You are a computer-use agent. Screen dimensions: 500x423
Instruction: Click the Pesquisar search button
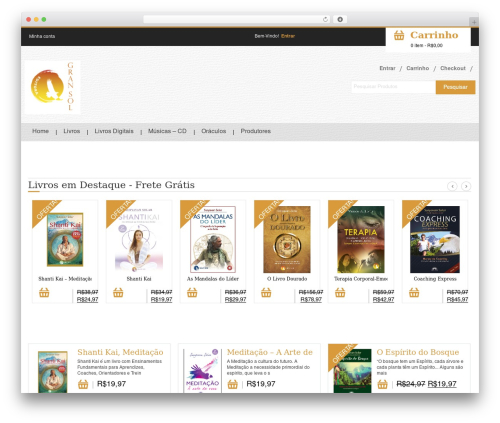click(x=455, y=87)
